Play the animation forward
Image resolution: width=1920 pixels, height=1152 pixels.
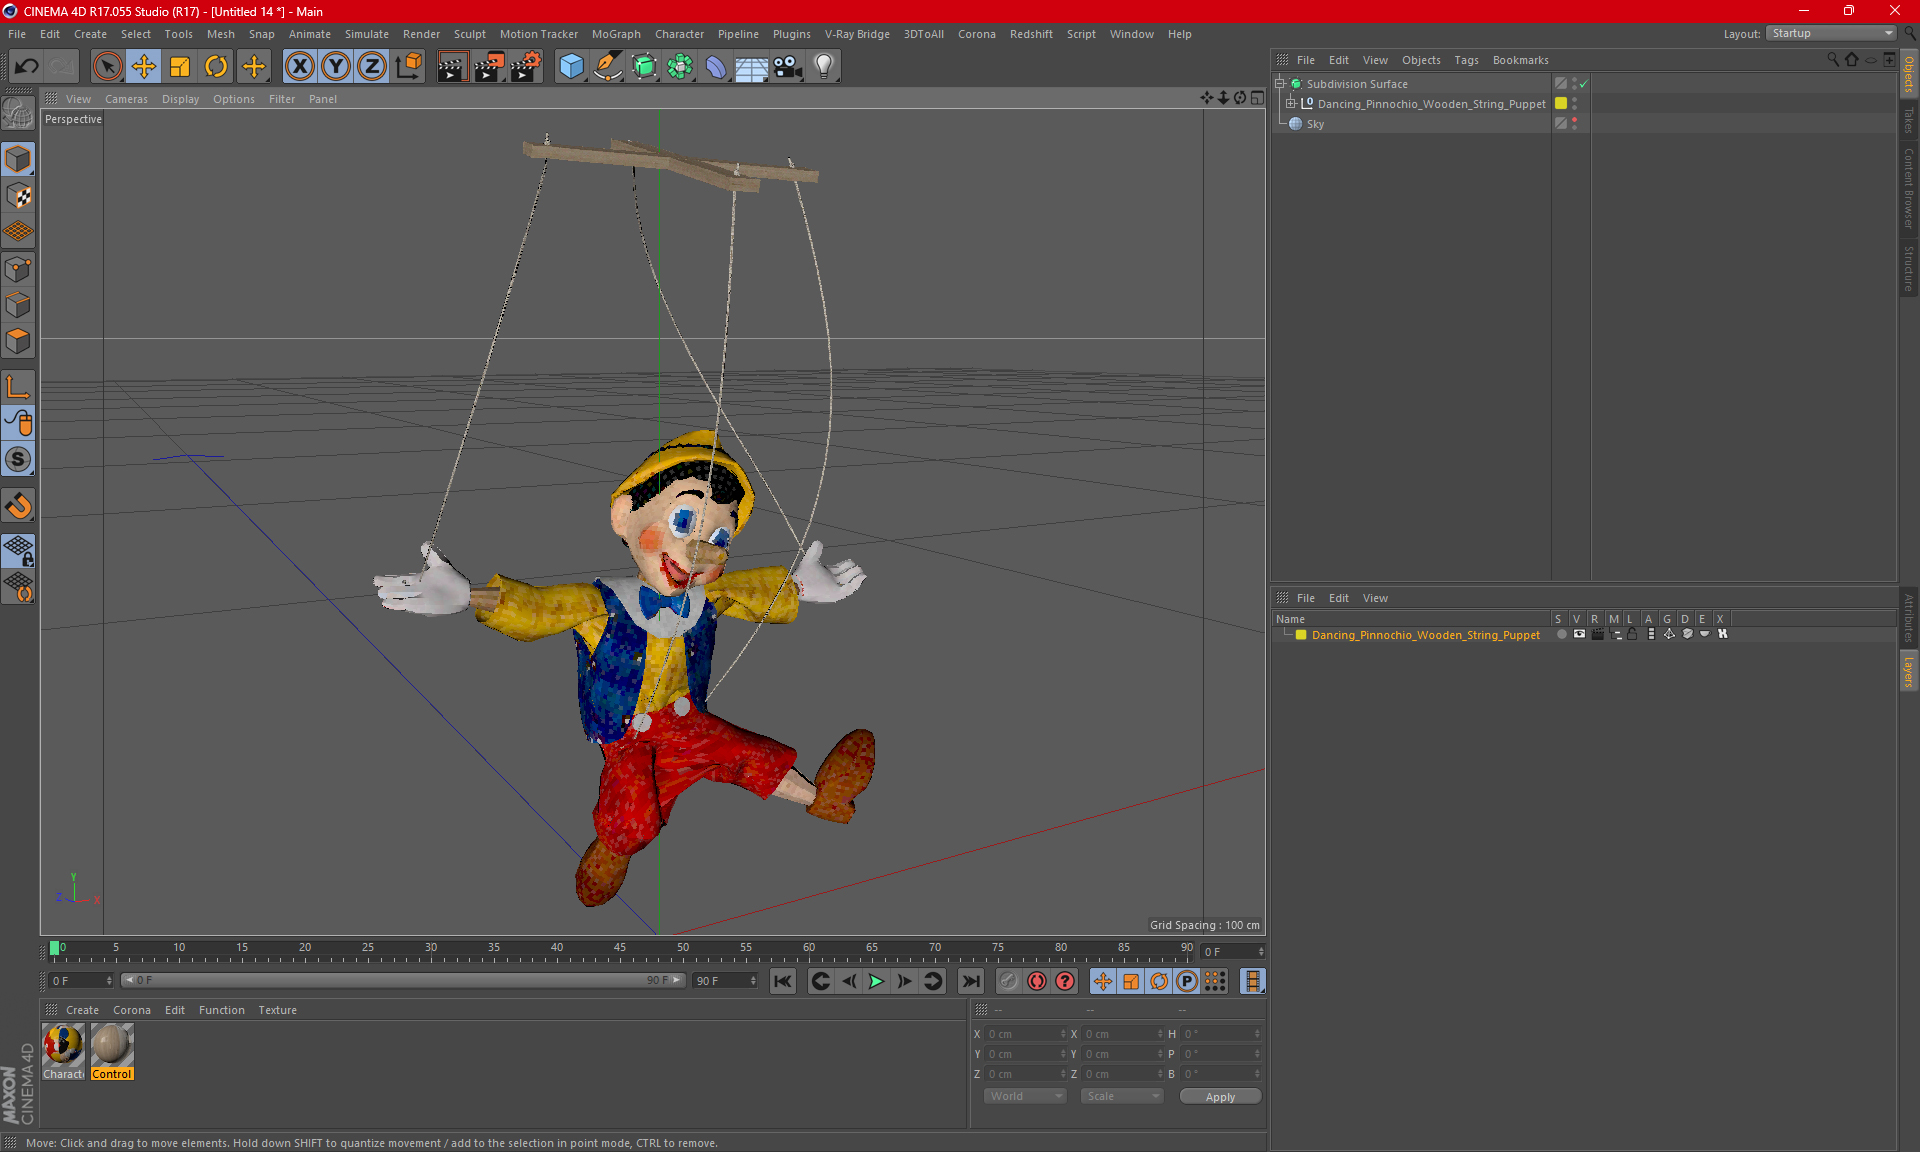pyautogui.click(x=876, y=981)
